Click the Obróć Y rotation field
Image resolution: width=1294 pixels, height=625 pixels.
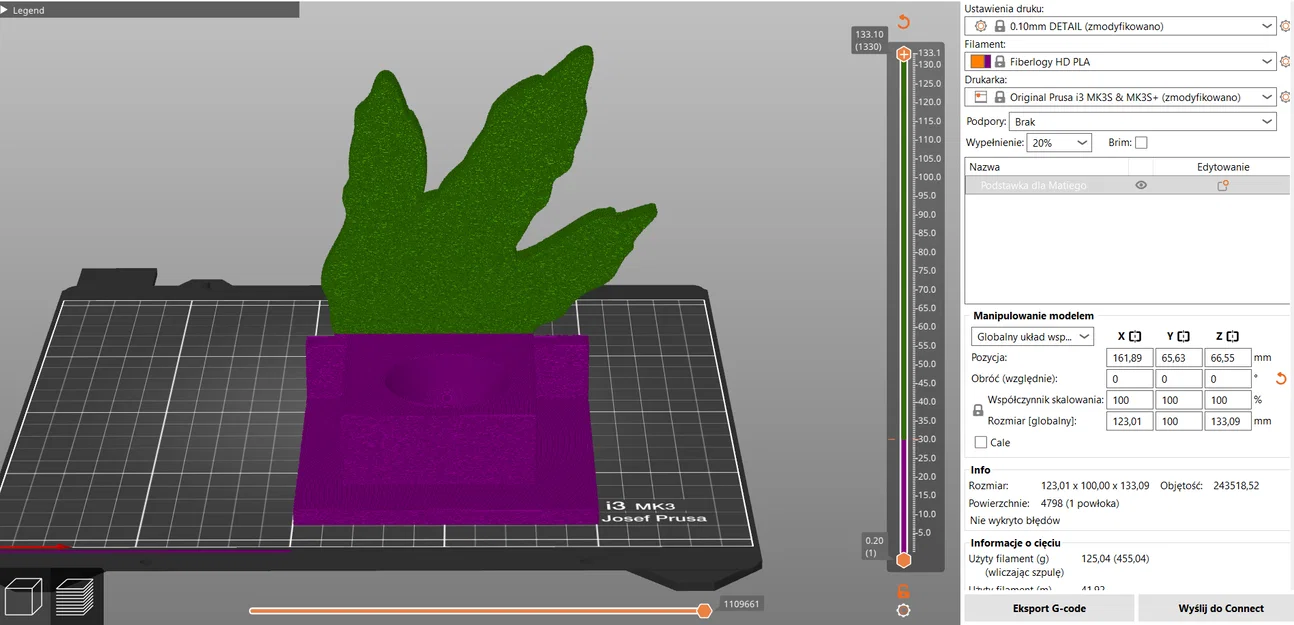click(1179, 379)
